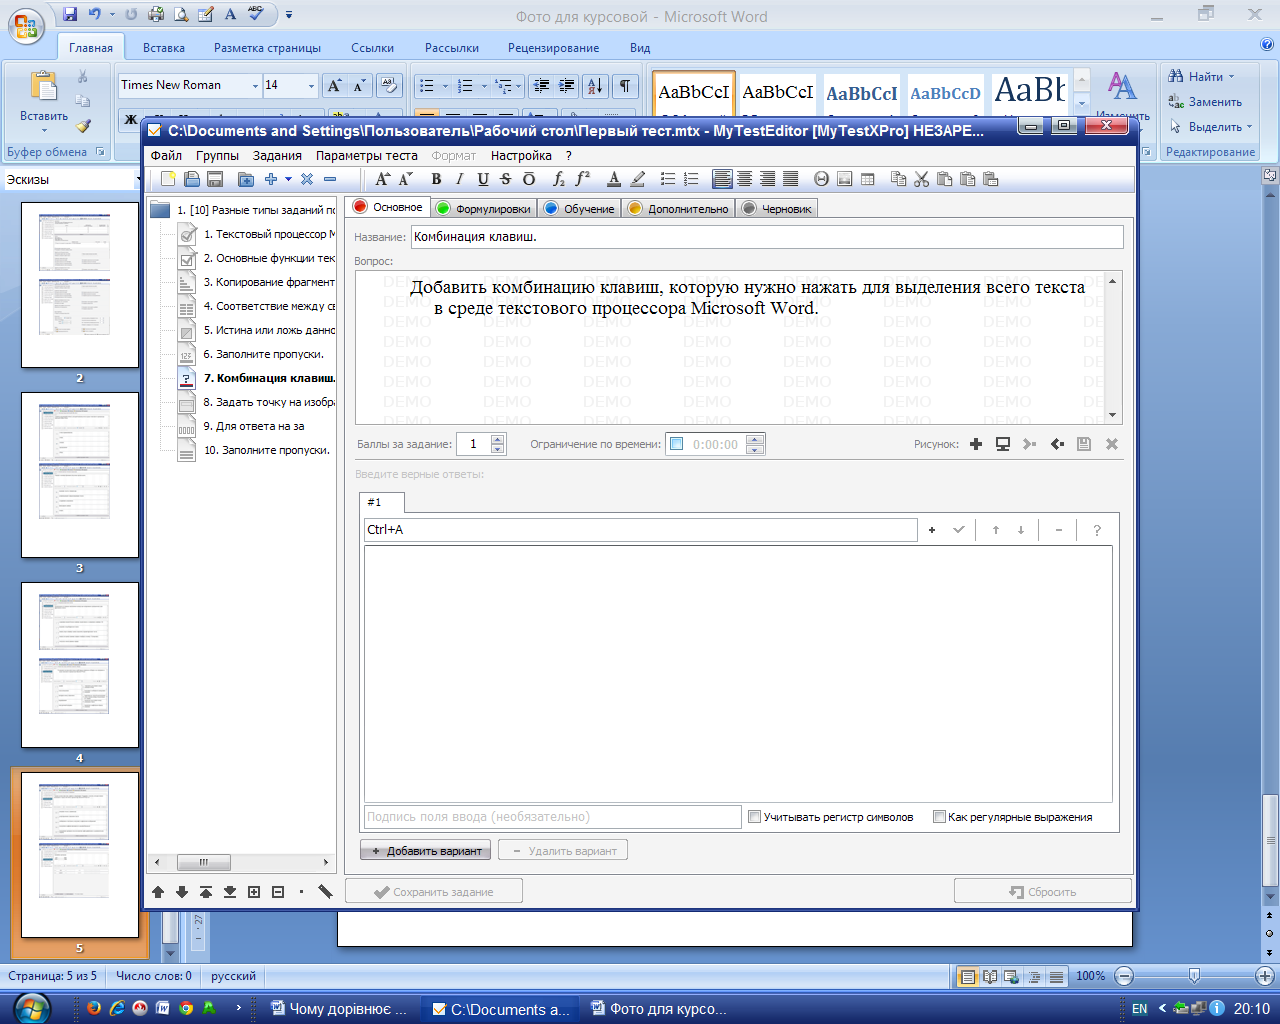
Task: Open Word Вставка ribbon tab
Action: tap(164, 48)
